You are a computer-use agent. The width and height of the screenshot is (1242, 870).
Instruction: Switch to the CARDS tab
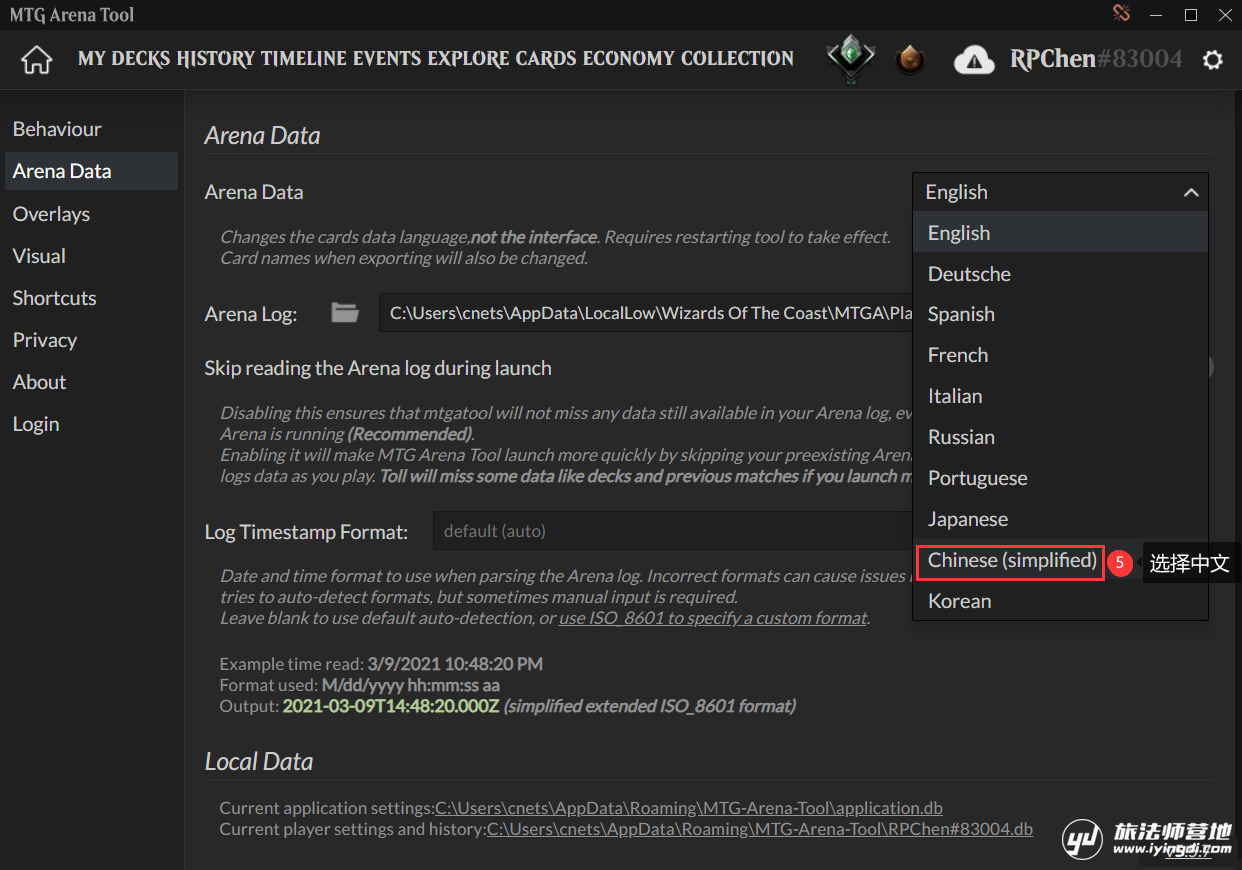pos(546,58)
